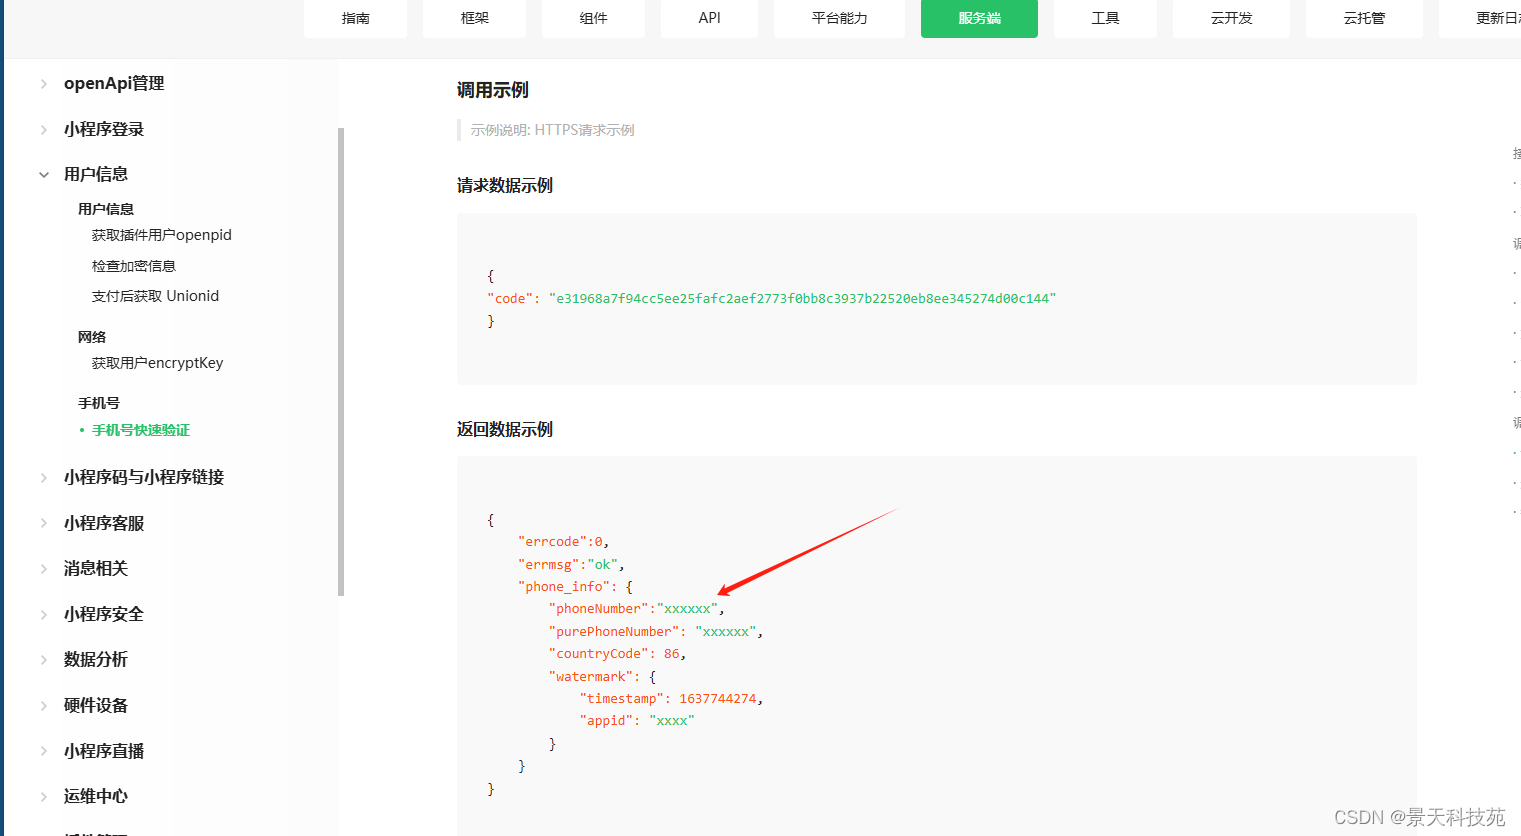Click the 手机号 subsection label
1521x836 pixels.
(x=99, y=403)
